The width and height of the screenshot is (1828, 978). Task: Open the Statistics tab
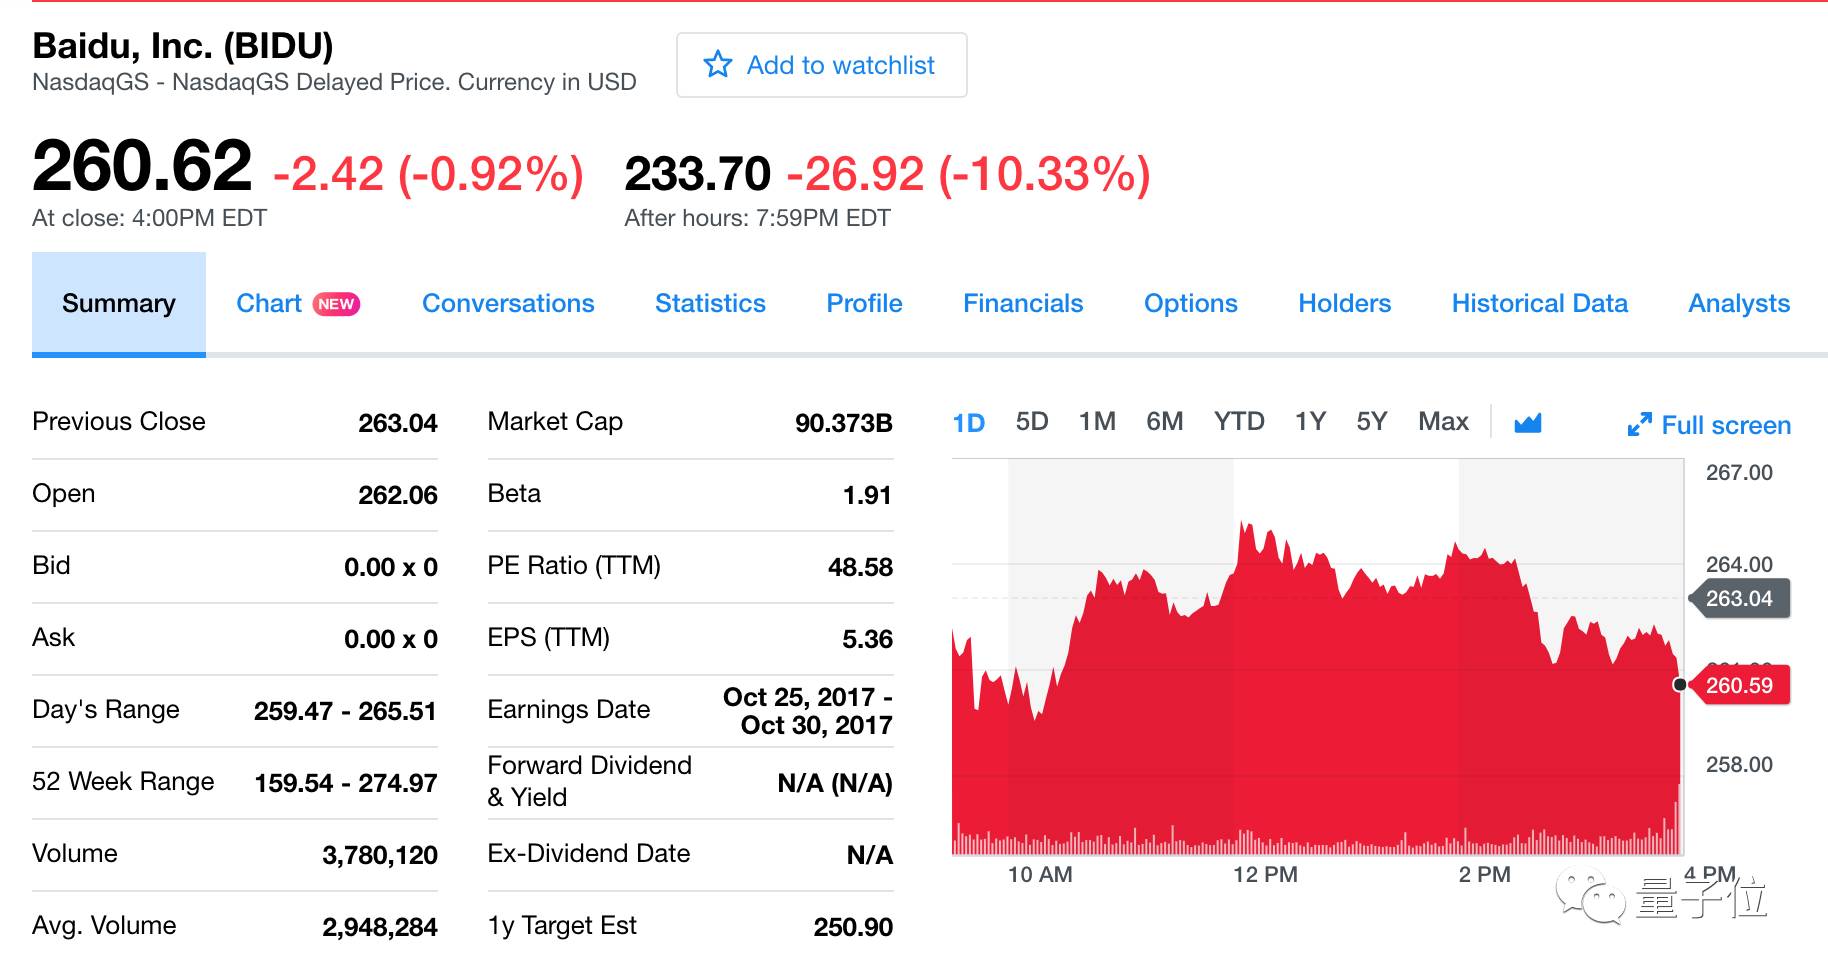click(x=710, y=304)
